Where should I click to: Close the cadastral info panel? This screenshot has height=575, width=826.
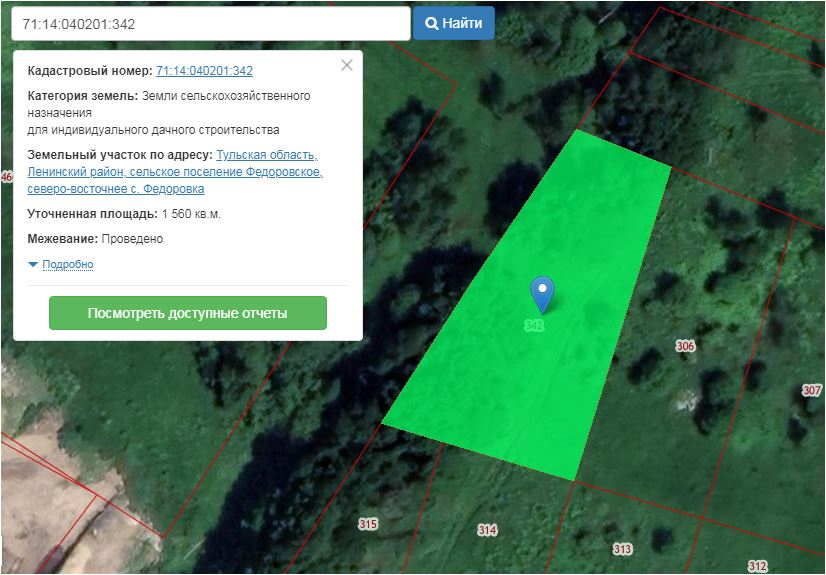347,66
